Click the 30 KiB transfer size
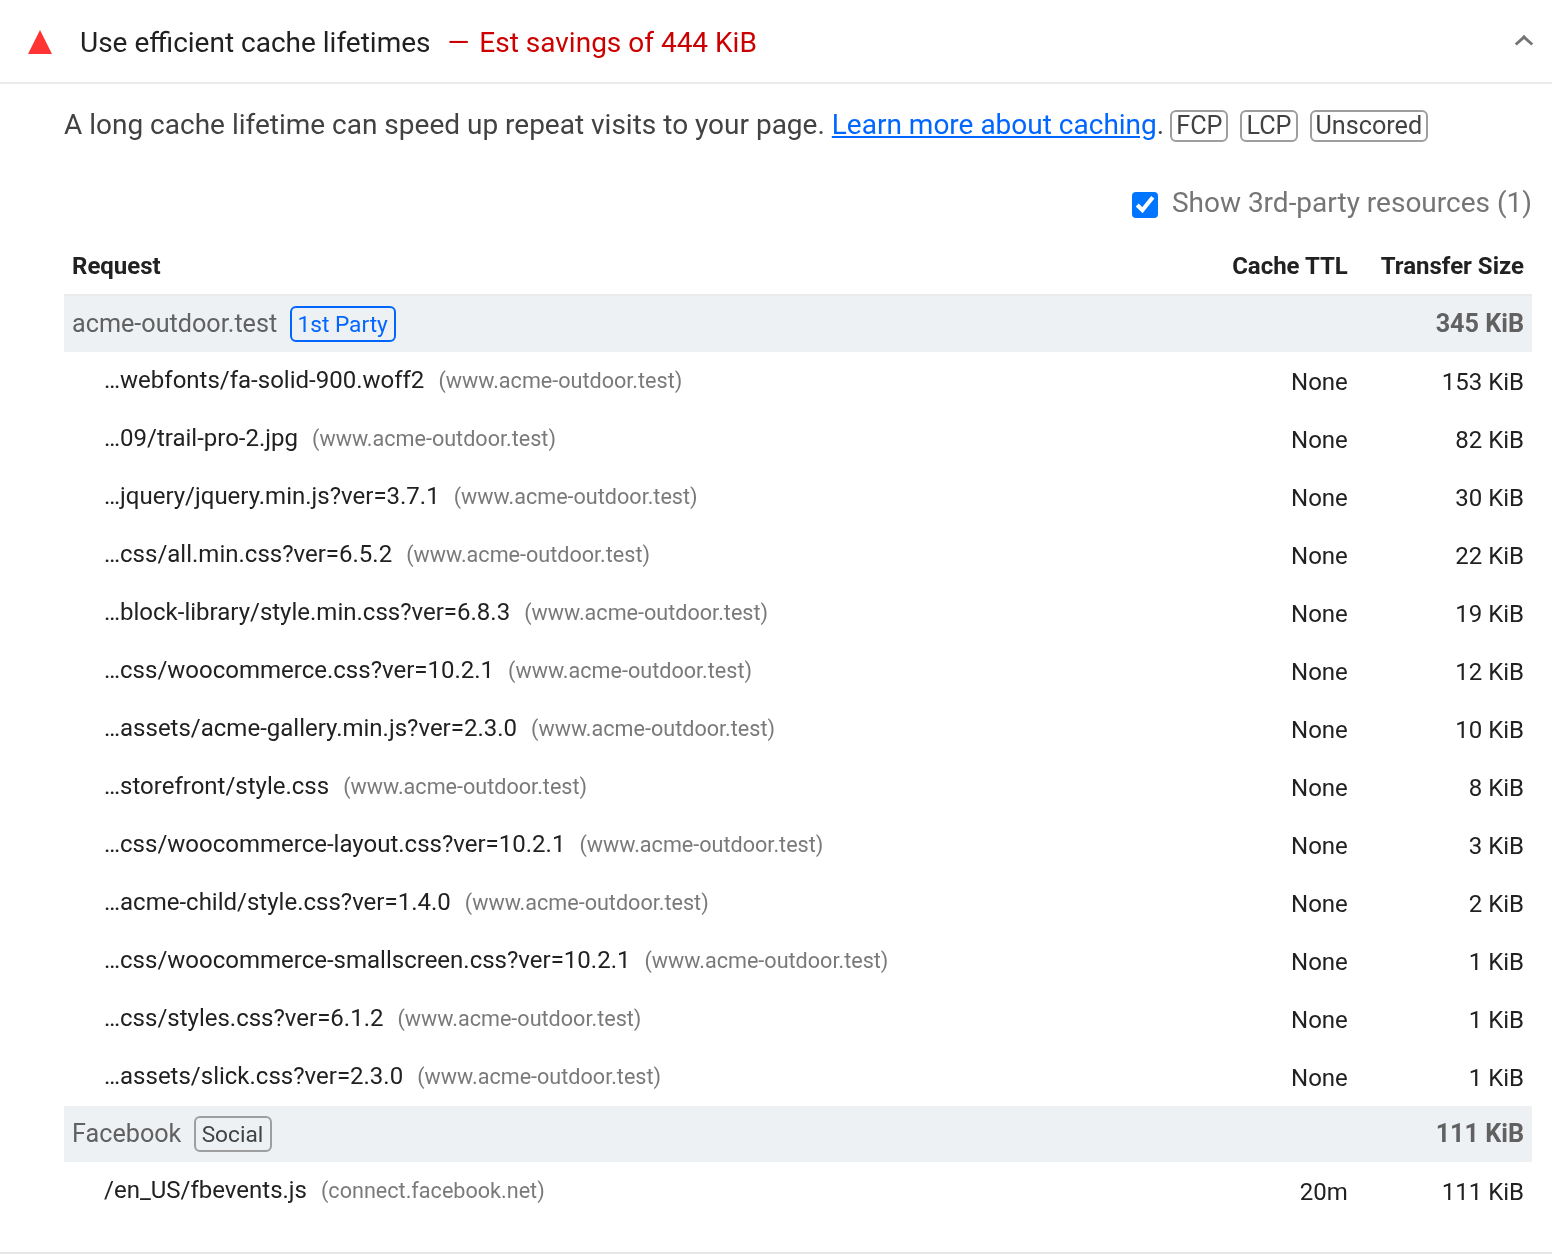The image size is (1552, 1254). (1489, 498)
